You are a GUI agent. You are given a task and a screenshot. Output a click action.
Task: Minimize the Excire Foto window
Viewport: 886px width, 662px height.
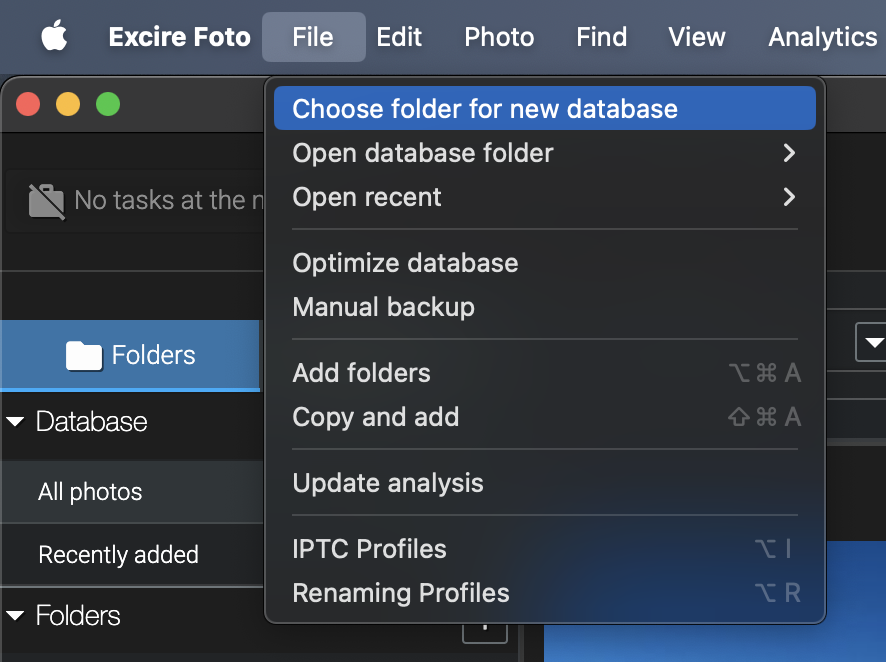click(x=68, y=104)
